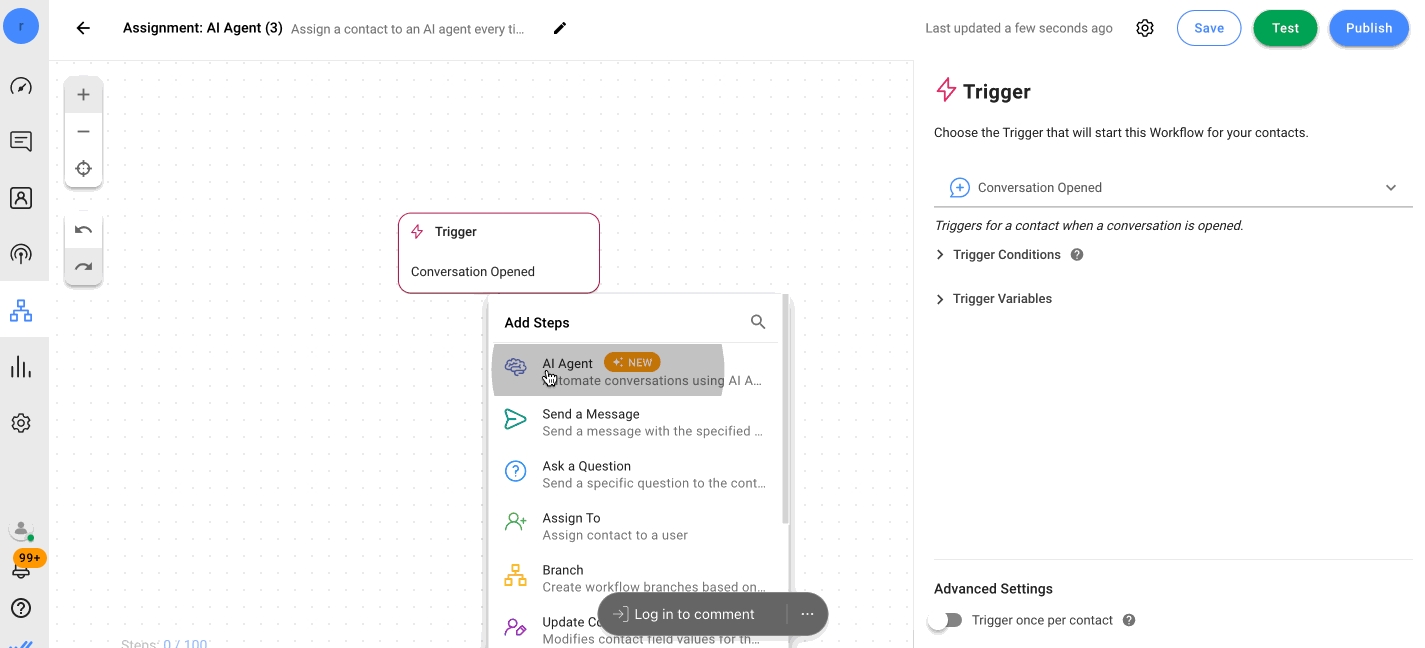Click the Publish button

pyautogui.click(x=1368, y=28)
